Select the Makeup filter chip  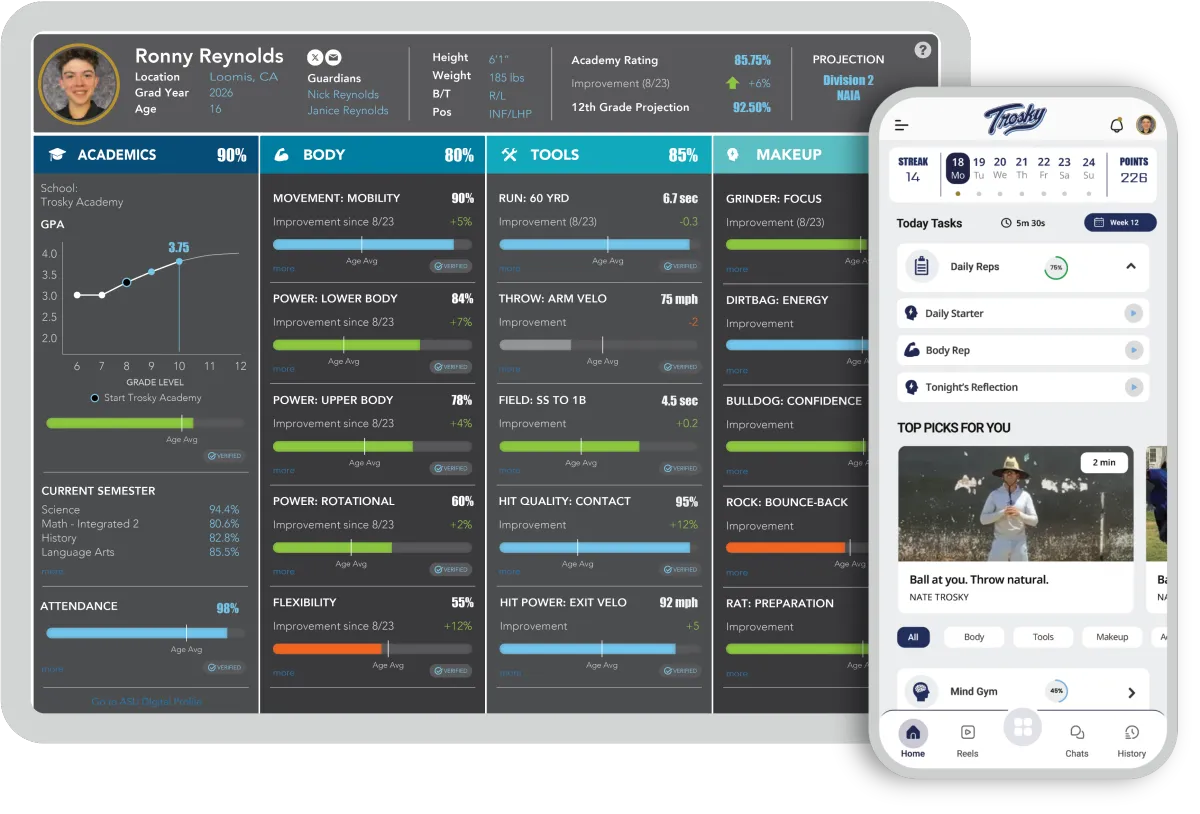[x=1112, y=637]
